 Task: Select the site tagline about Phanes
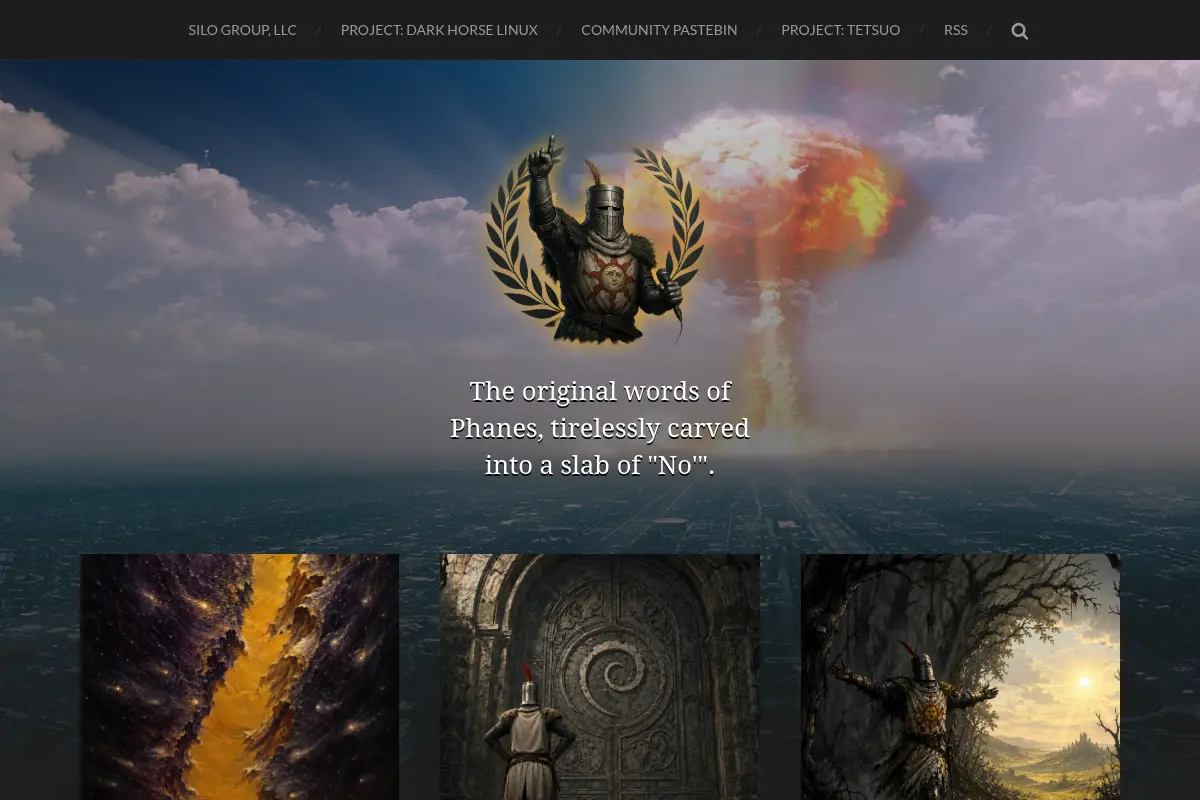600,428
